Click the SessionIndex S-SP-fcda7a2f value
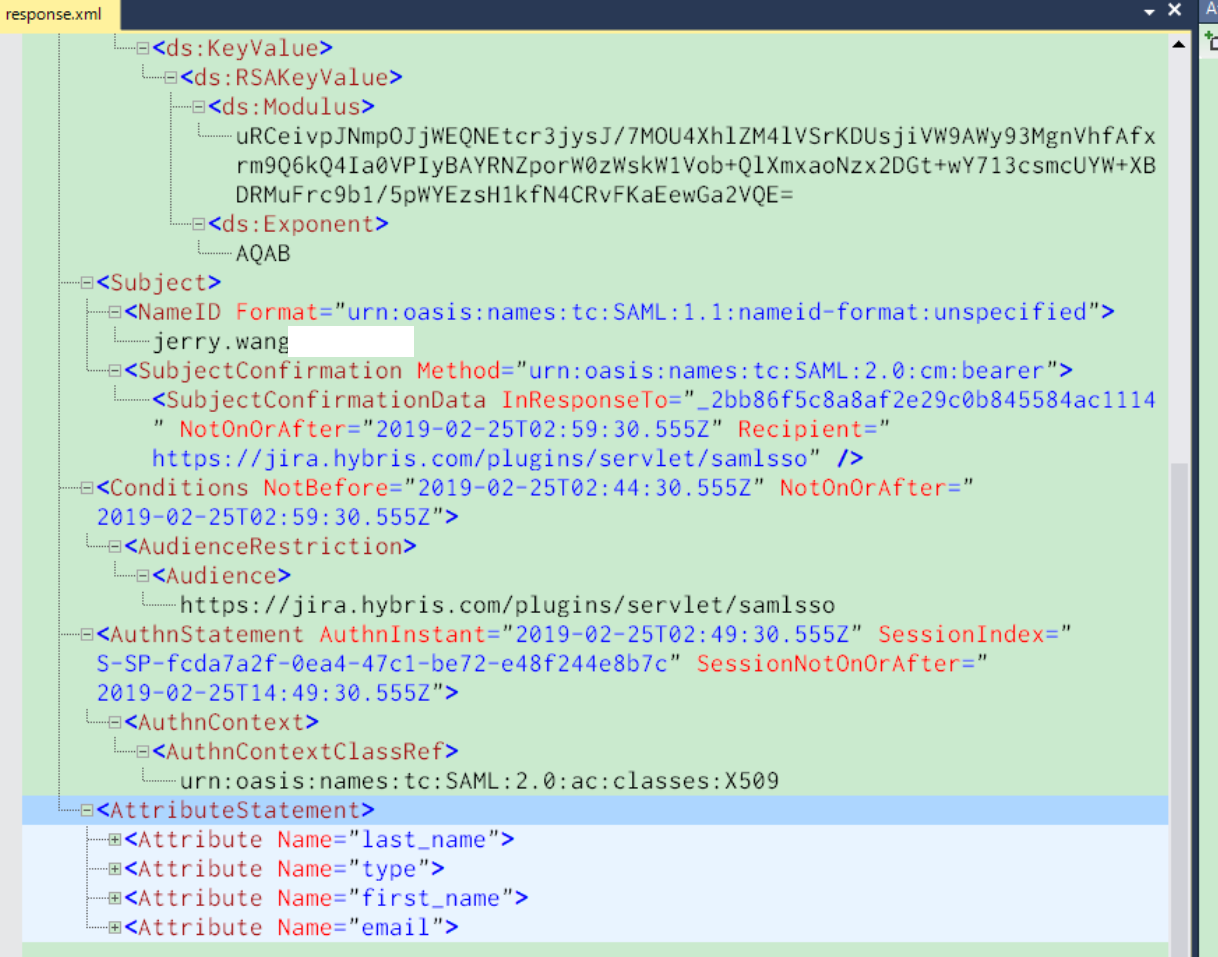 pyautogui.click(x=382, y=664)
